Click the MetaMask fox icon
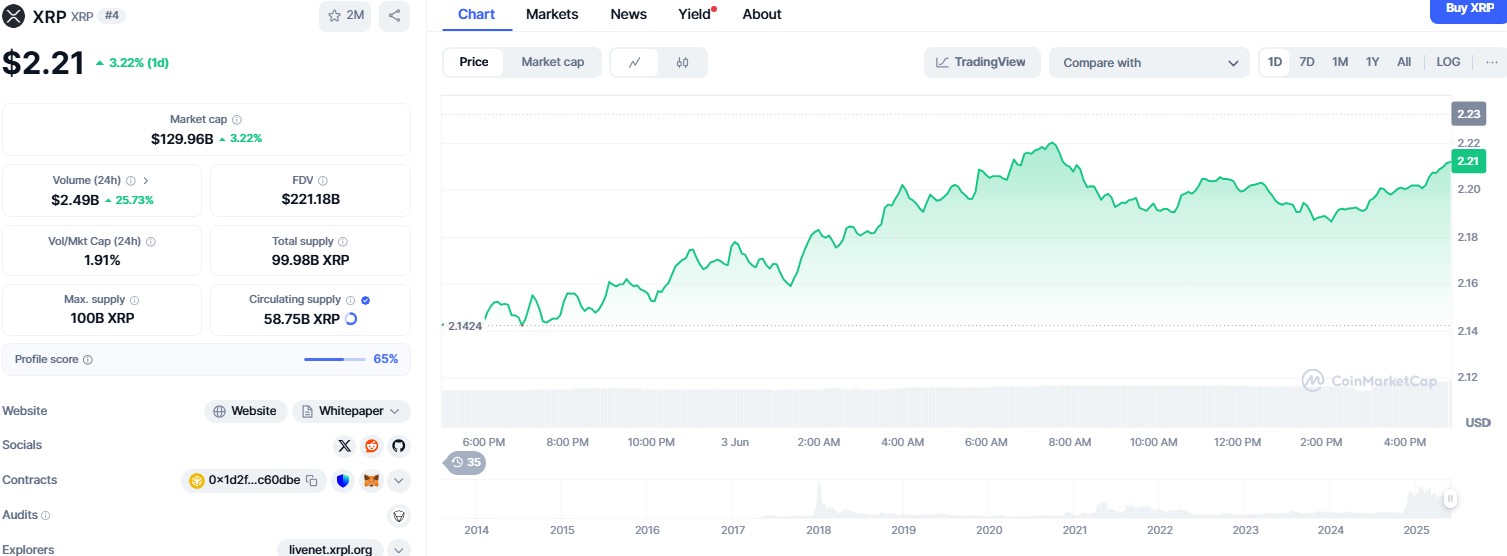Viewport: 1507px width, 556px height. (371, 481)
